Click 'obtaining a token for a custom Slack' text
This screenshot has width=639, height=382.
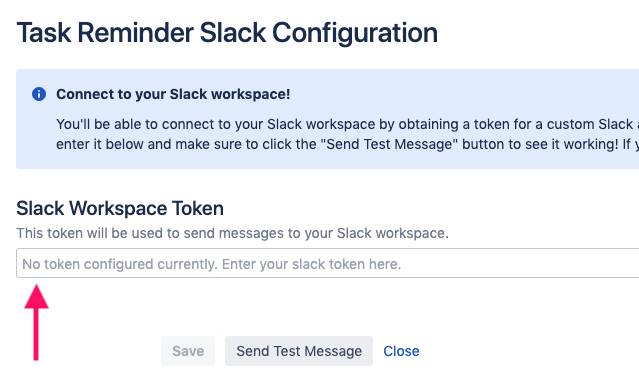(516, 124)
